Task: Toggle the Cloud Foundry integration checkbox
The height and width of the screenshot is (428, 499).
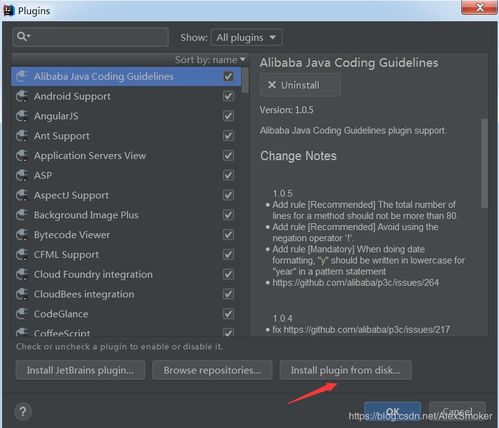Action: click(228, 274)
